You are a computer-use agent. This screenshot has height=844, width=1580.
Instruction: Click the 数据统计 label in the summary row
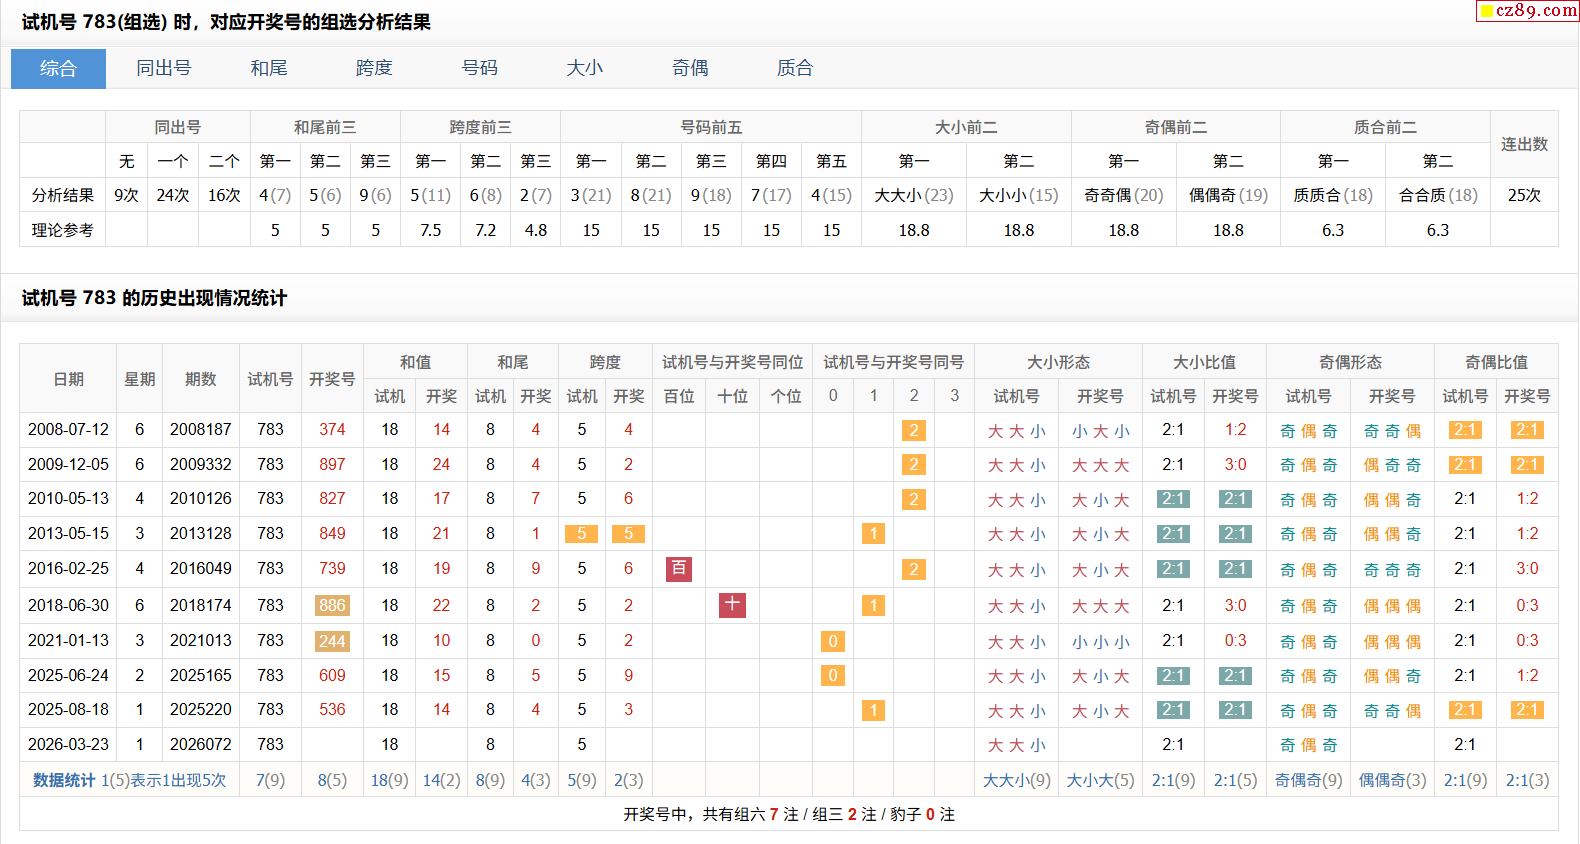[x=64, y=780]
